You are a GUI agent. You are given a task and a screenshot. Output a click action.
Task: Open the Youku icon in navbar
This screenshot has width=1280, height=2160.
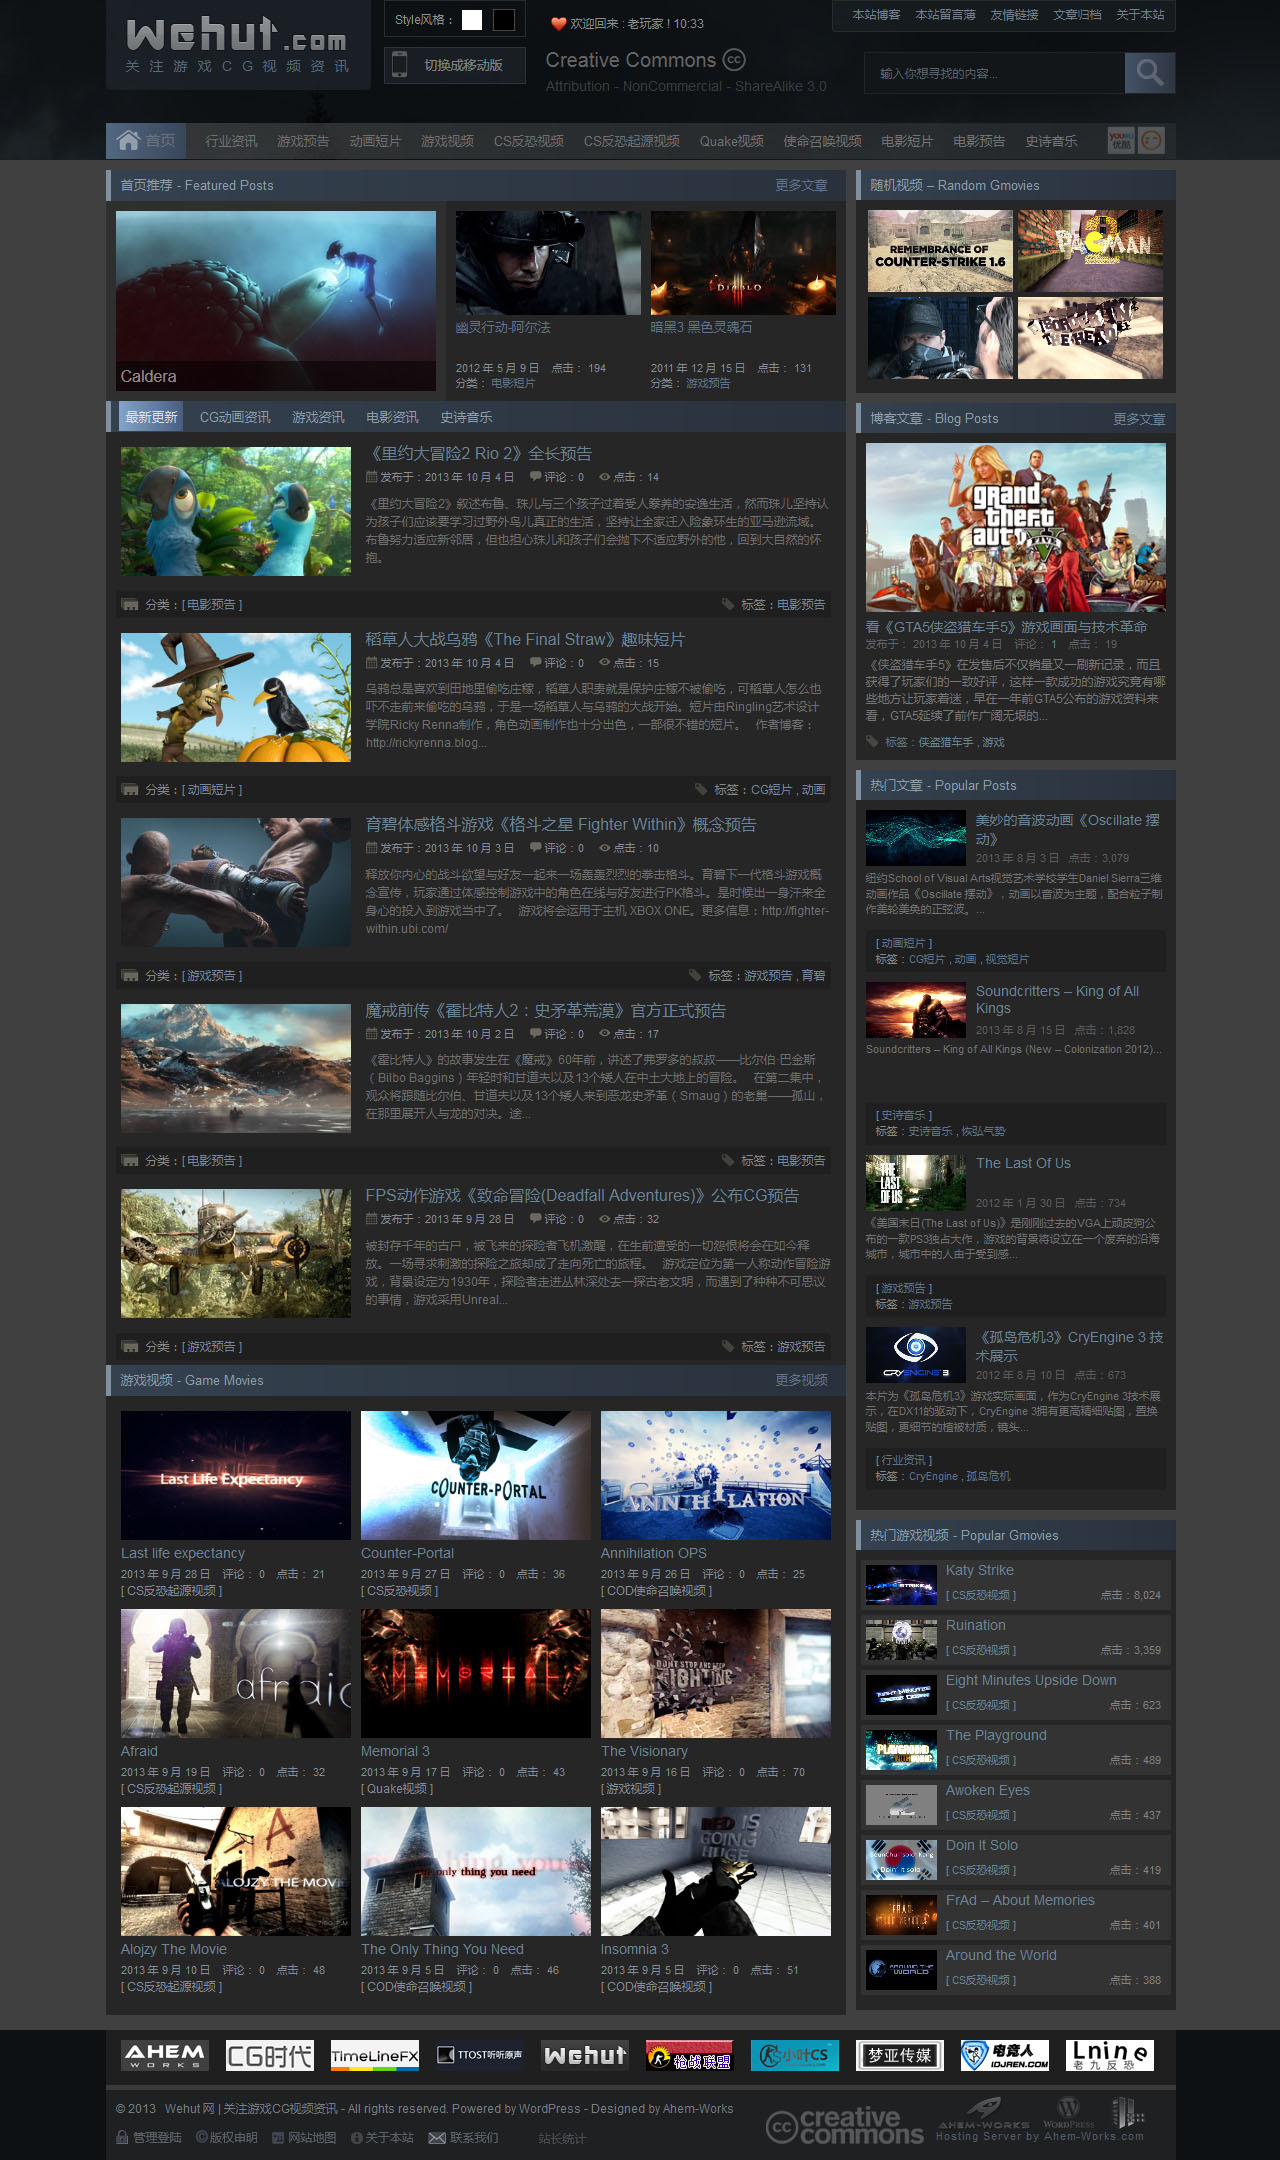tap(1121, 141)
